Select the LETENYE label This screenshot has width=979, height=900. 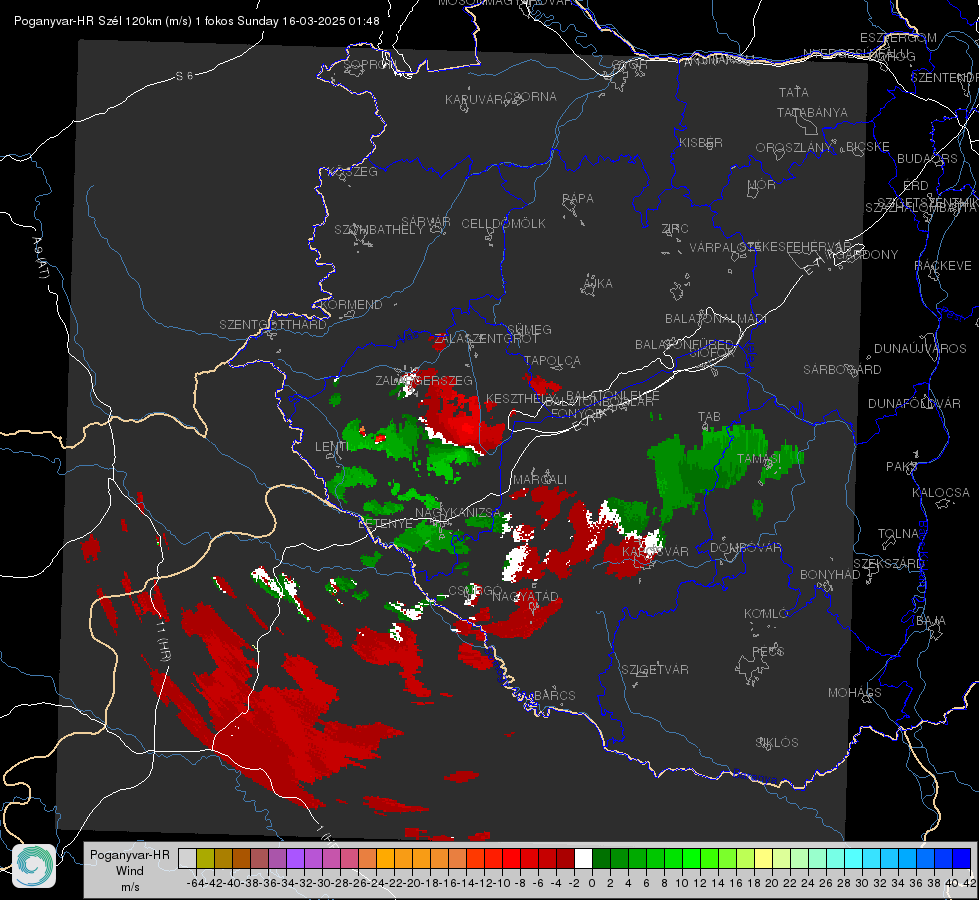[x=385, y=524]
